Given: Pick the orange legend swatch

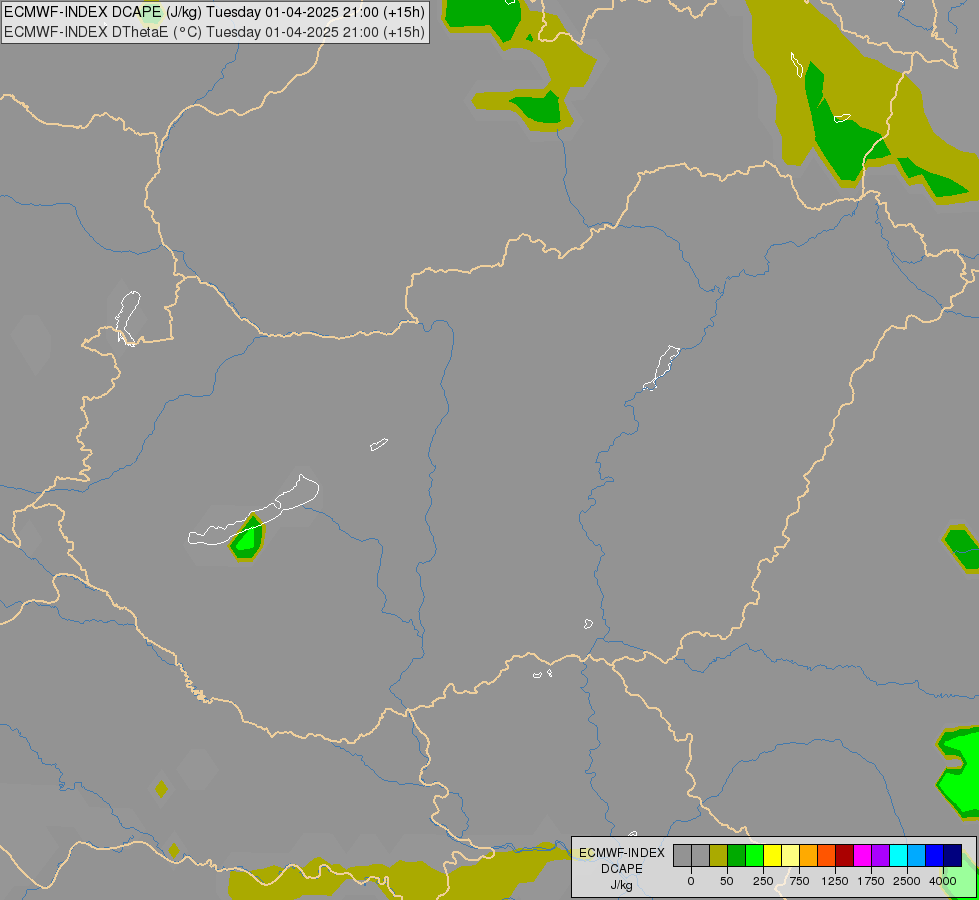Looking at the screenshot, I should tap(809, 855).
